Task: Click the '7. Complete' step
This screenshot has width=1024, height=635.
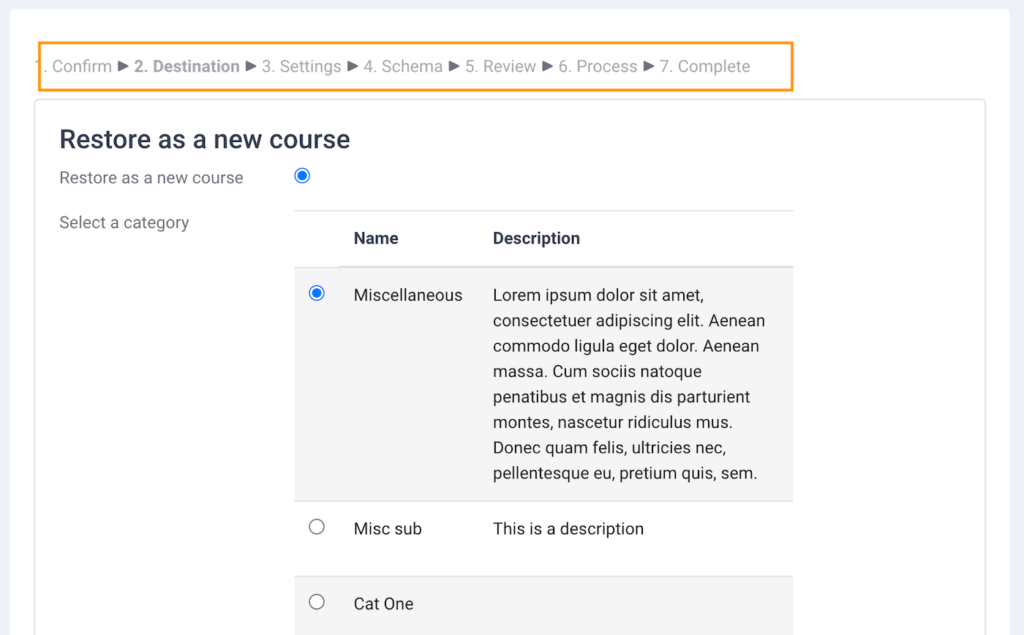Action: coord(705,67)
